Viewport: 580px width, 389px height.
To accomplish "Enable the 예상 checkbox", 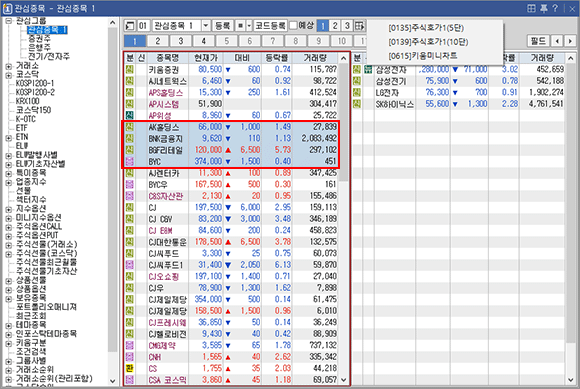I will pos(293,26).
